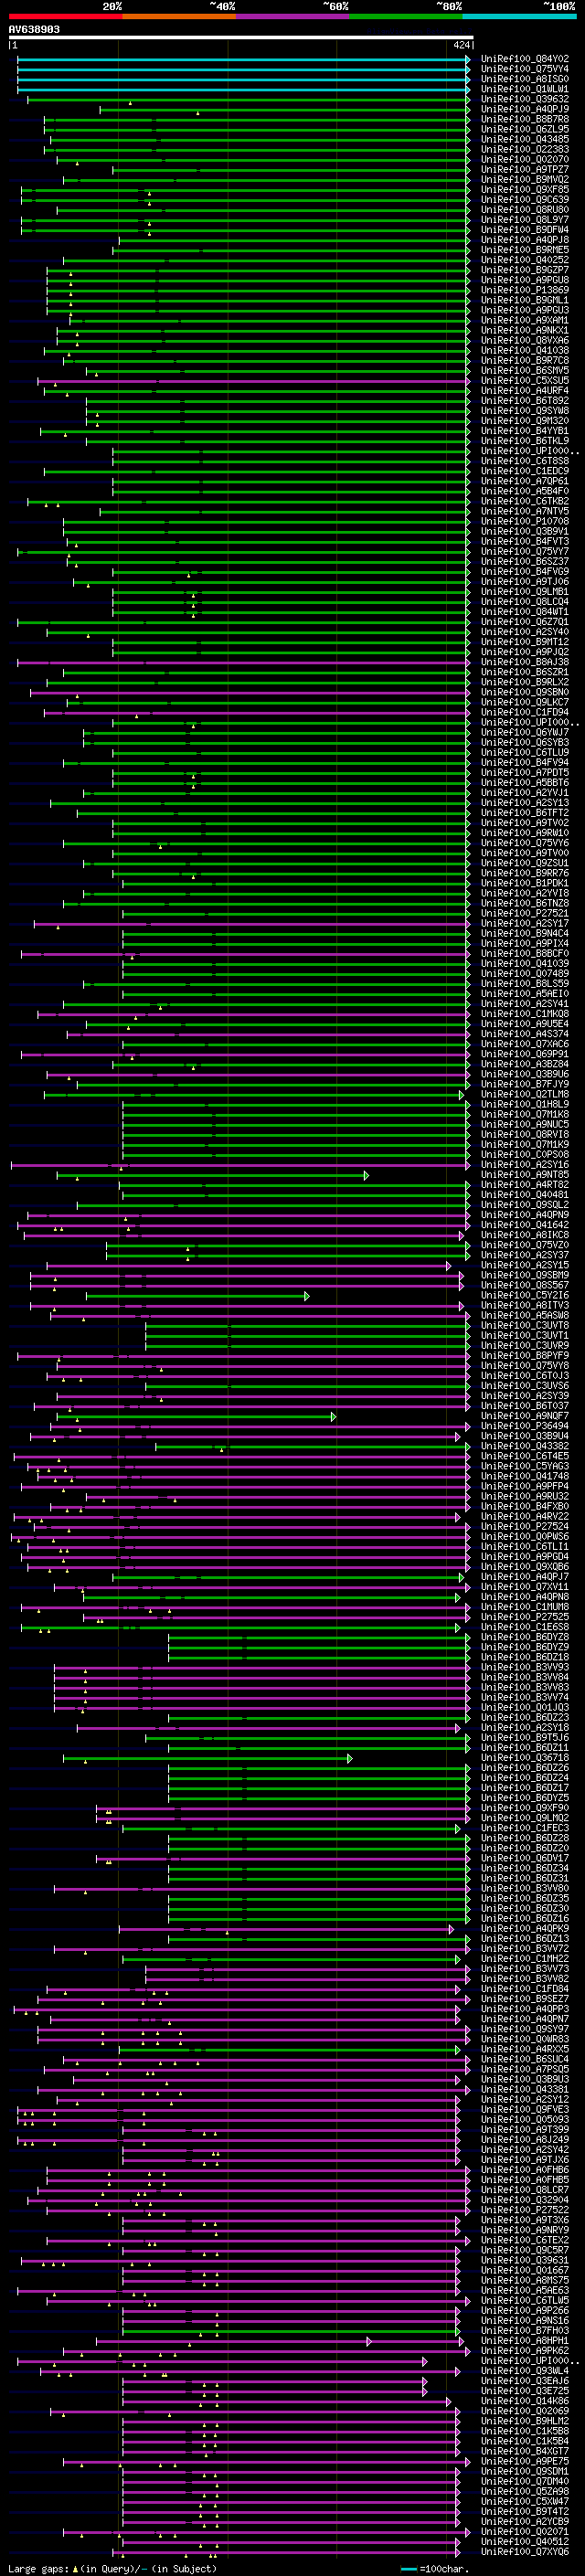Screen dimensions: 585x2576
Task: Select the UniRef100_Q41038 label
Action: (525, 351)
